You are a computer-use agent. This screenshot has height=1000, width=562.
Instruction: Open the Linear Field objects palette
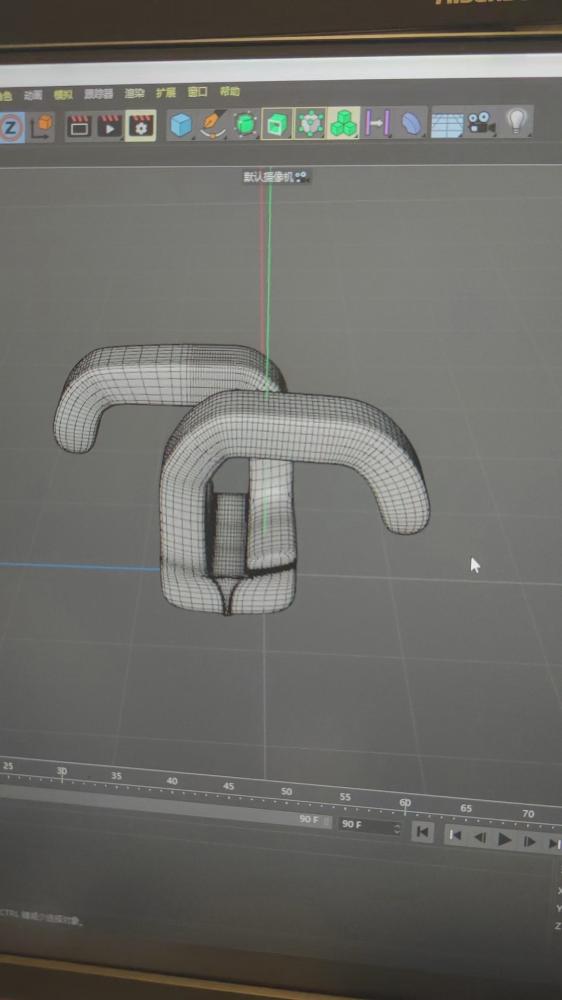[x=378, y=122]
